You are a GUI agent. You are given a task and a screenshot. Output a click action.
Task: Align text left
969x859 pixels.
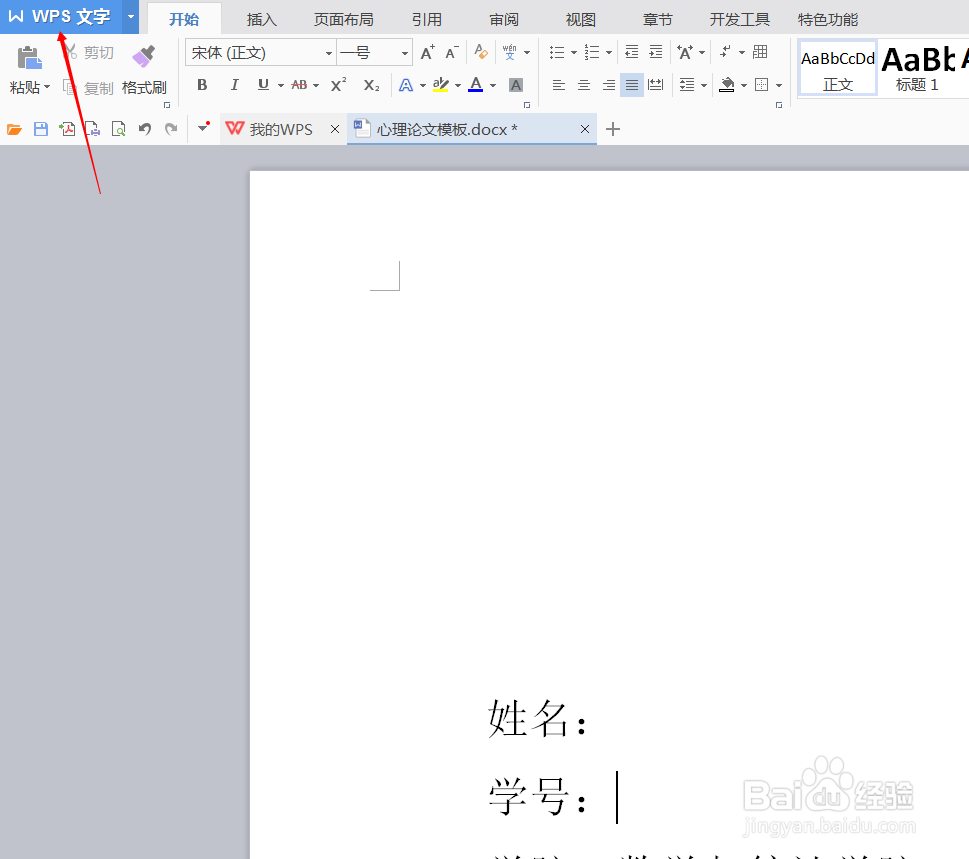click(559, 85)
